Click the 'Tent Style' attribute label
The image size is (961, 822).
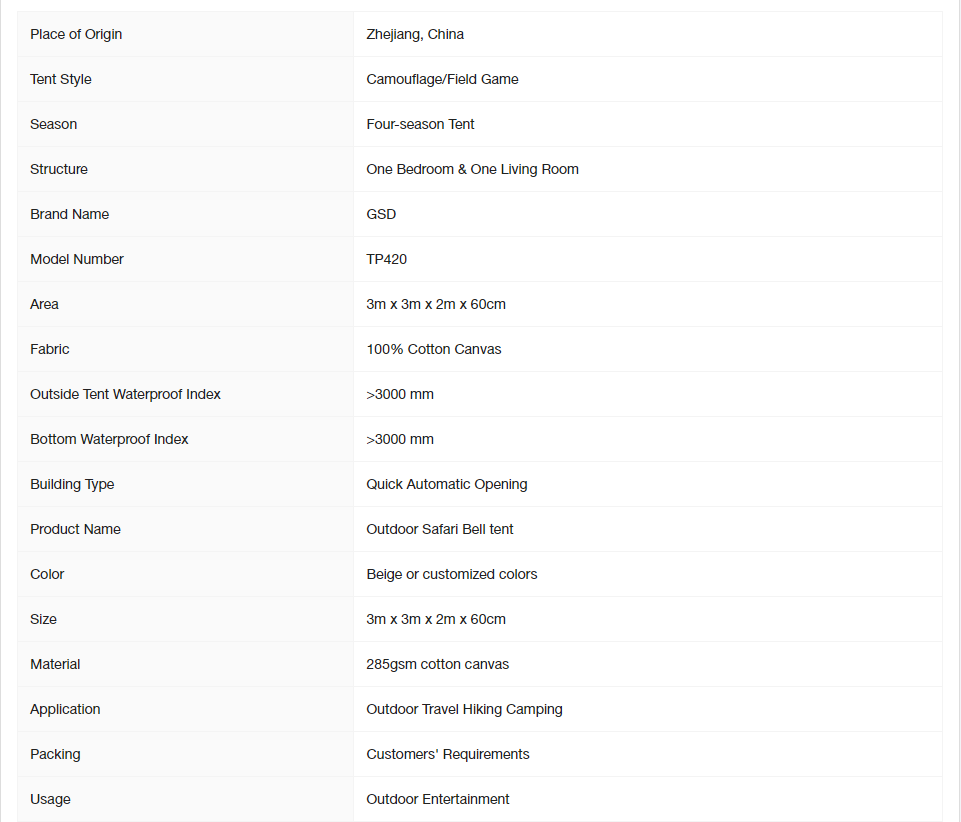point(61,79)
